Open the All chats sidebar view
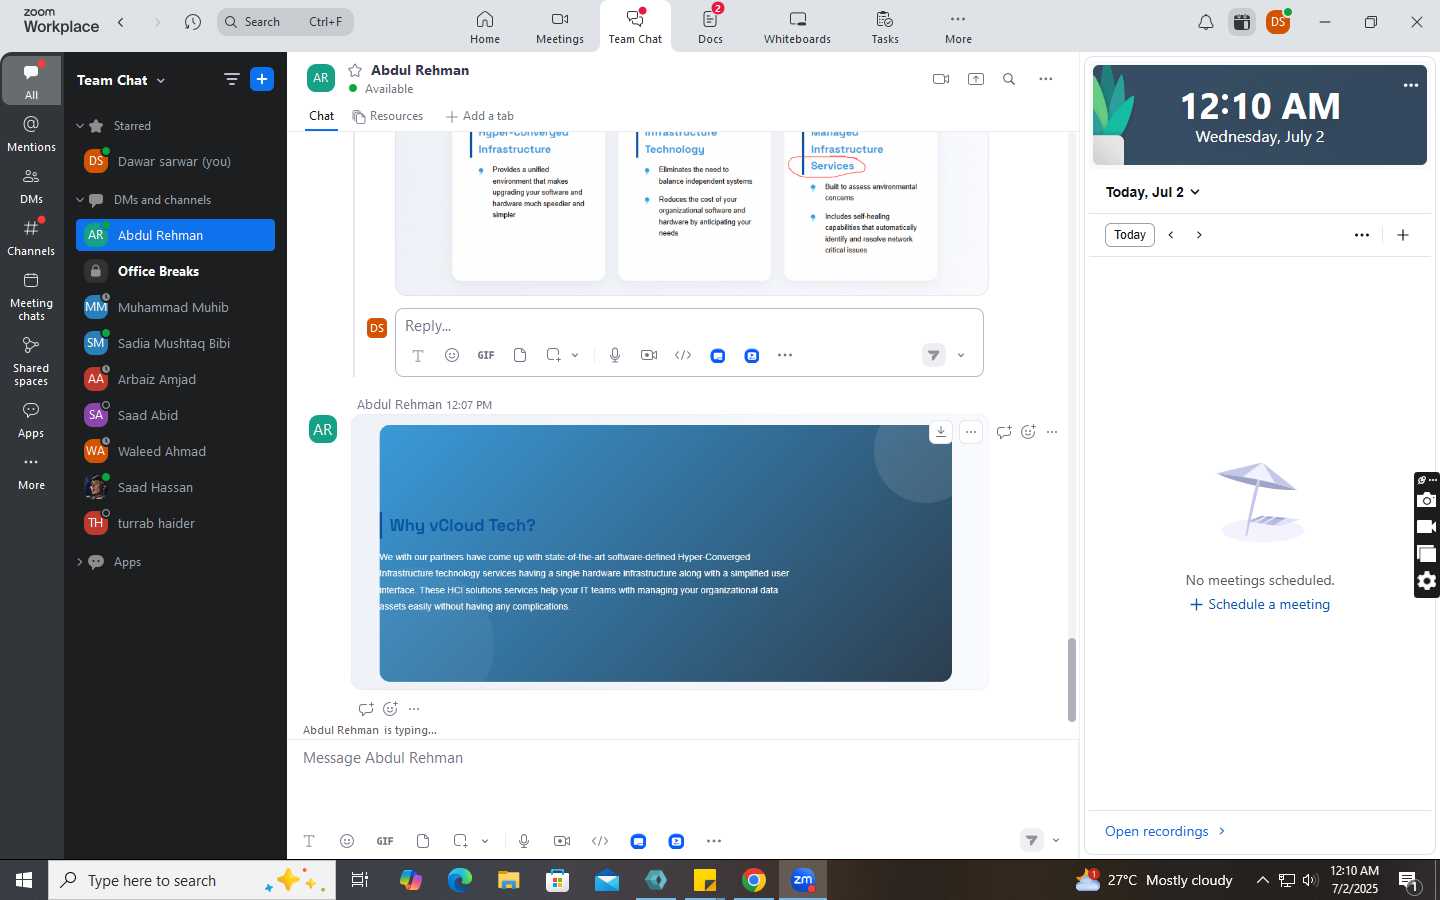Screen dimensions: 1440x900 click(31, 81)
